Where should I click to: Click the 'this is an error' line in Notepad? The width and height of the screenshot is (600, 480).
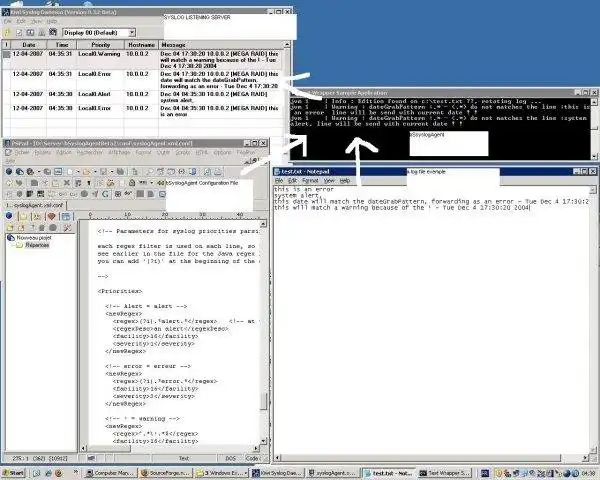coord(304,189)
